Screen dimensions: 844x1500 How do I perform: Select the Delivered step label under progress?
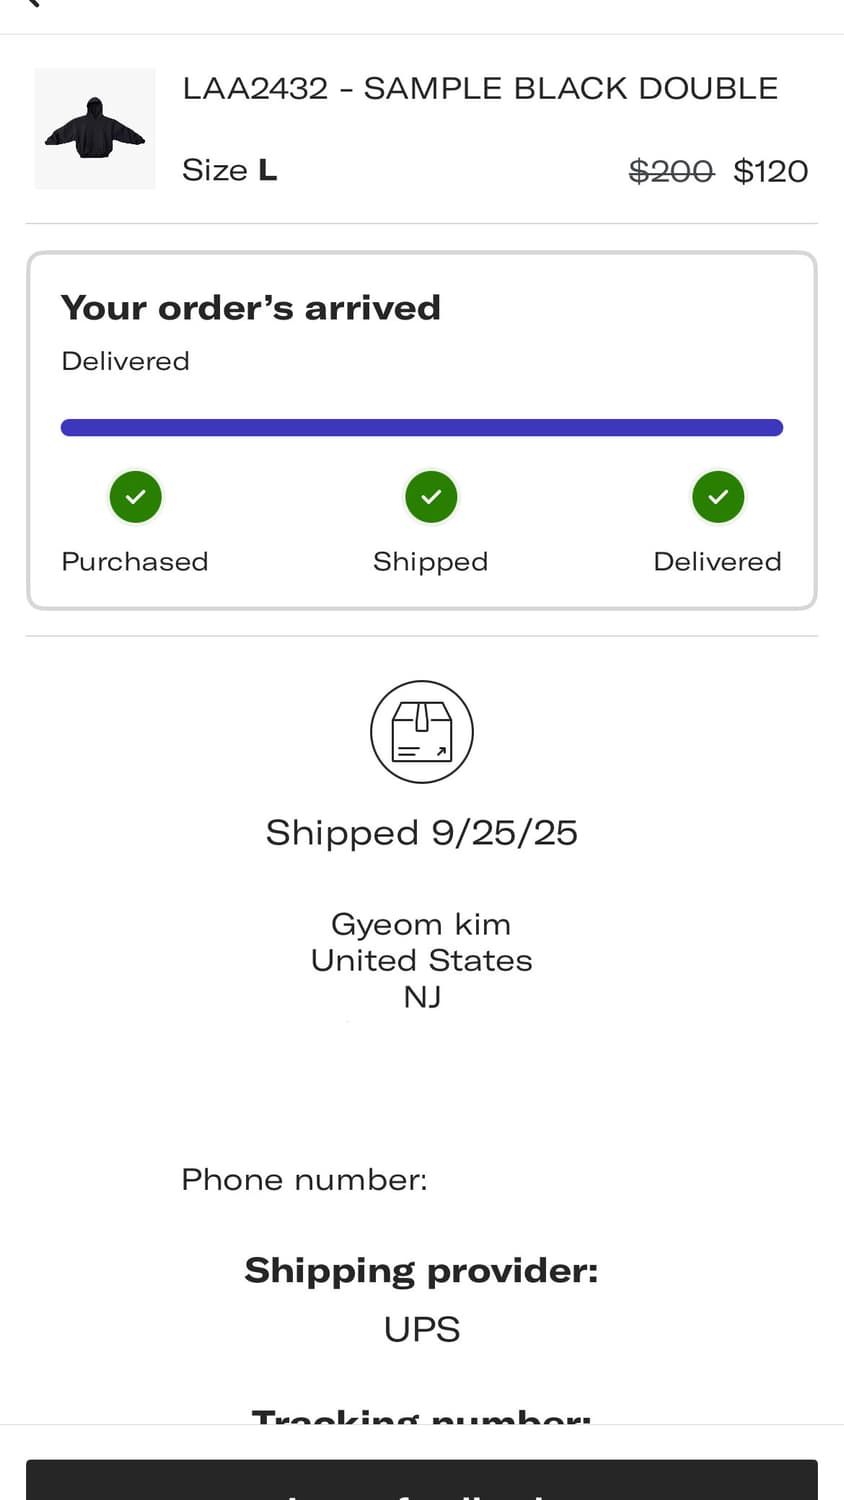point(717,562)
